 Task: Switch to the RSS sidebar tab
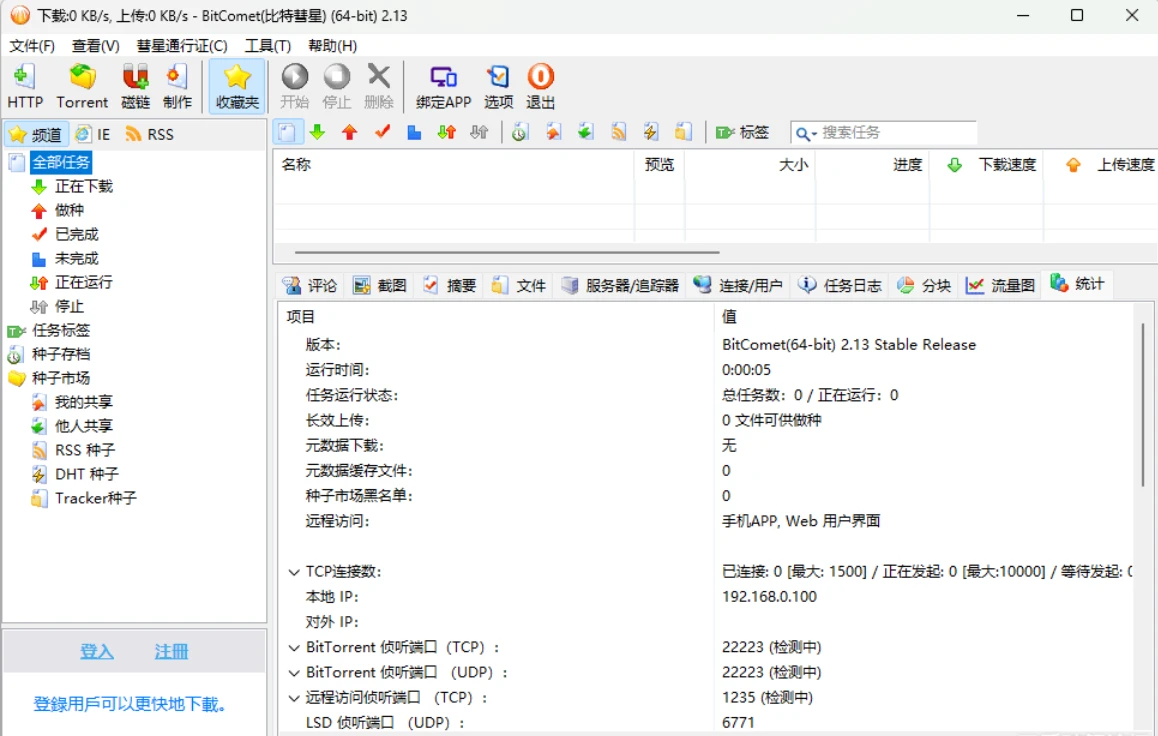tap(149, 134)
